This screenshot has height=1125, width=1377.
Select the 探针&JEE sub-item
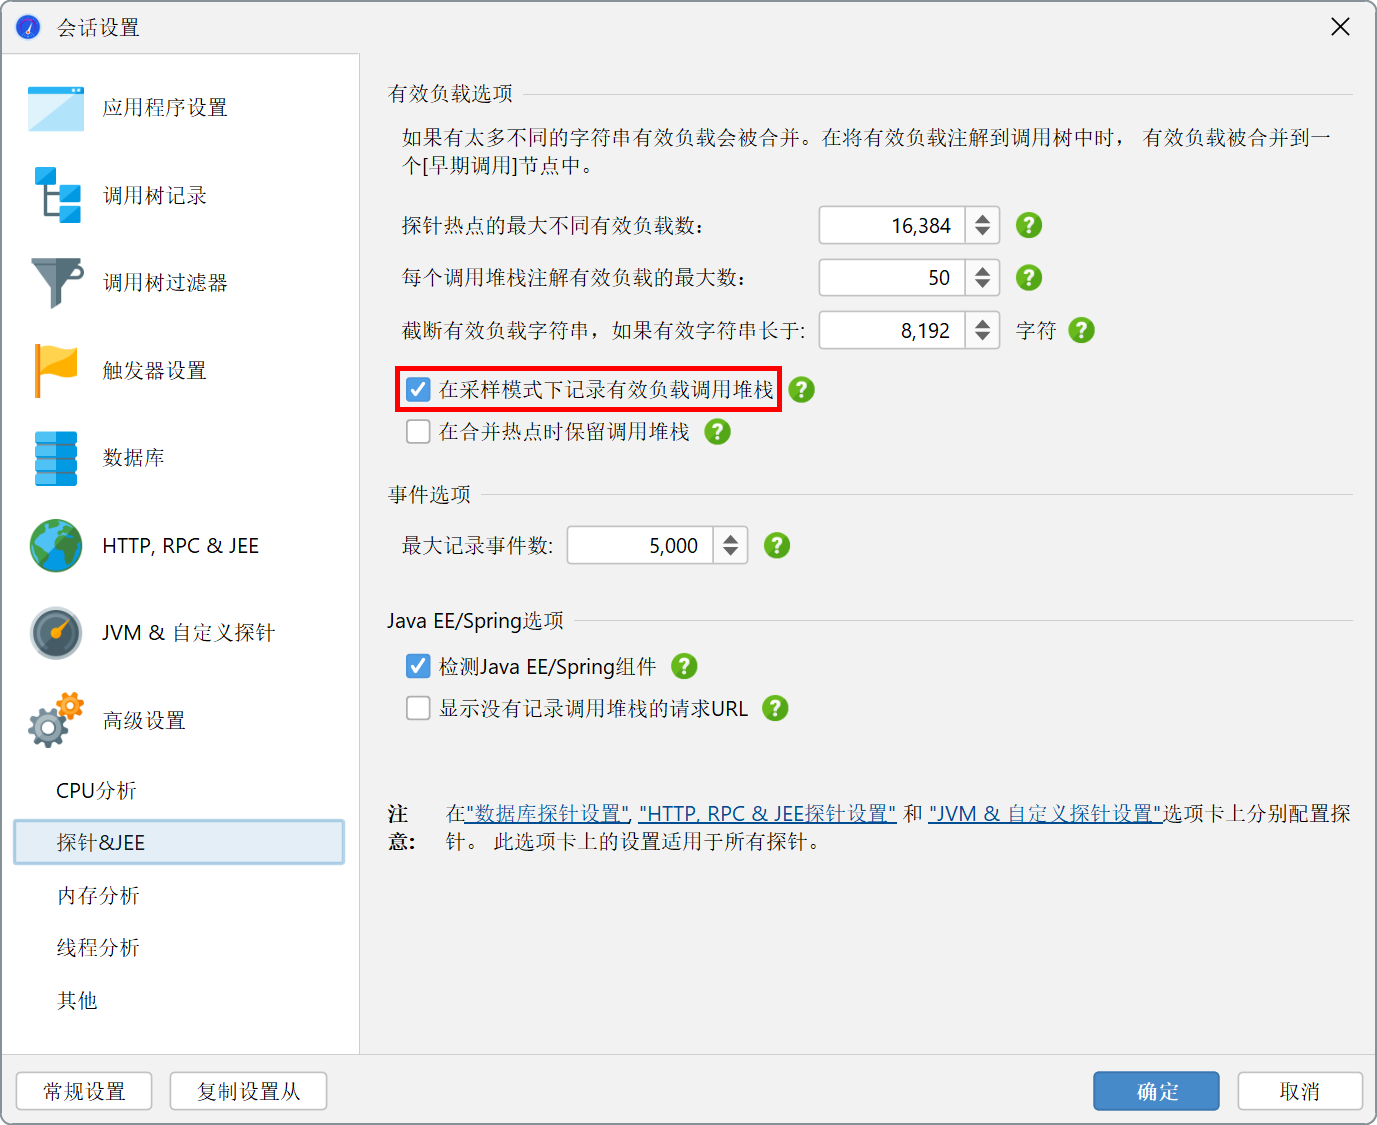tap(179, 842)
